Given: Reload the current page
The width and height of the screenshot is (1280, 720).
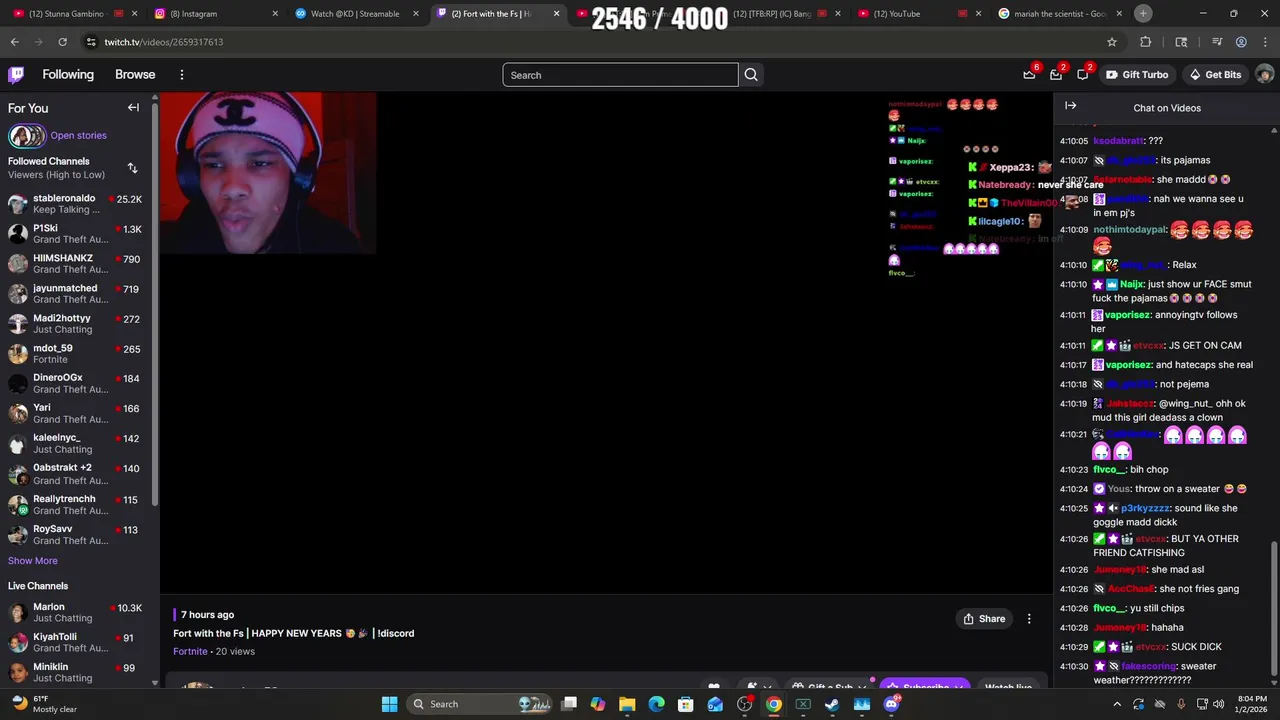Looking at the screenshot, I should click(62, 42).
